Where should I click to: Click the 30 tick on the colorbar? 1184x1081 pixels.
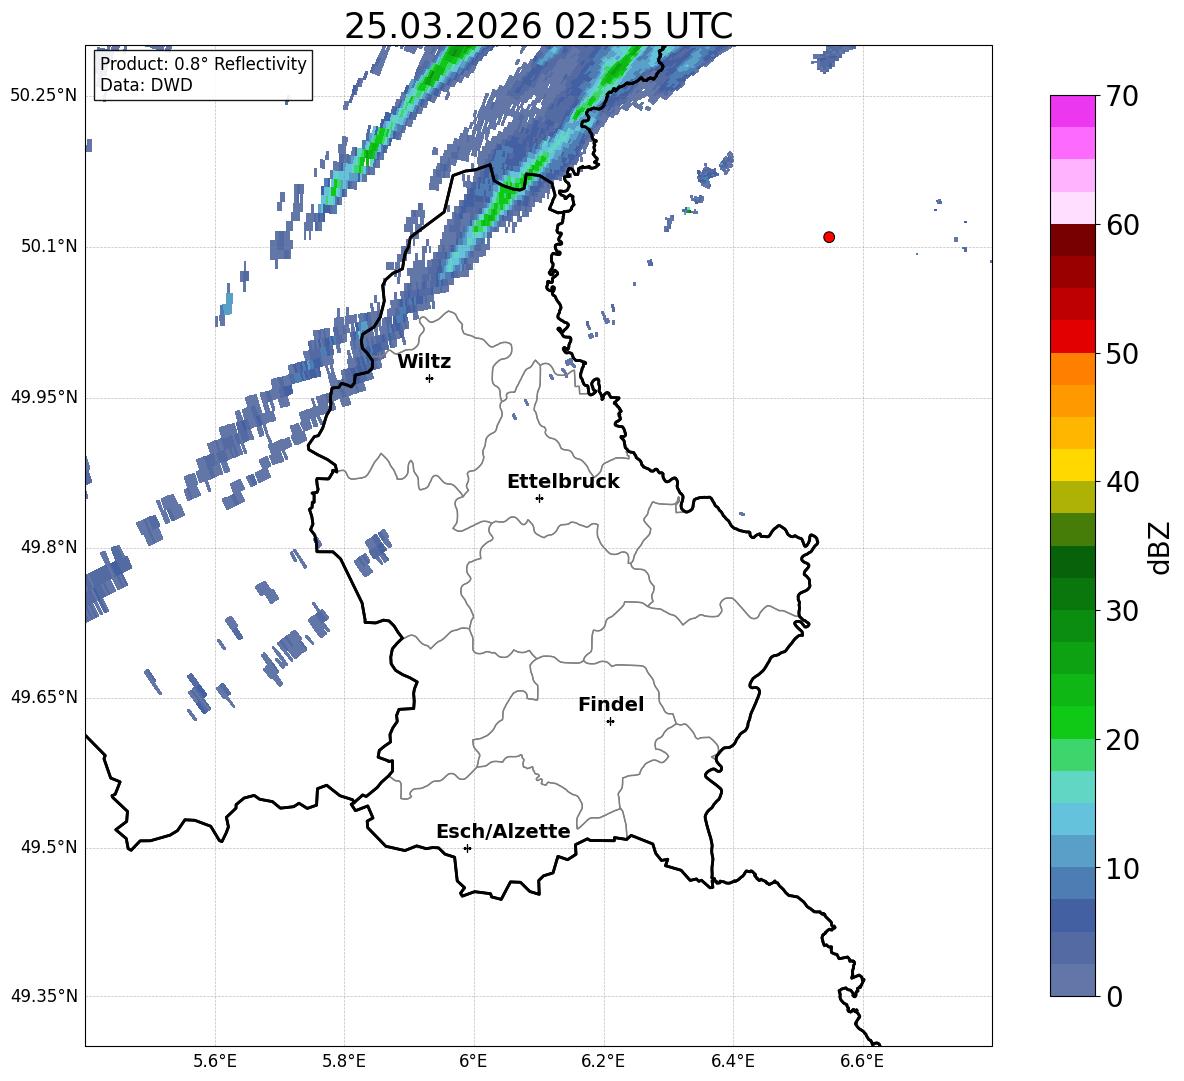tap(1122, 611)
